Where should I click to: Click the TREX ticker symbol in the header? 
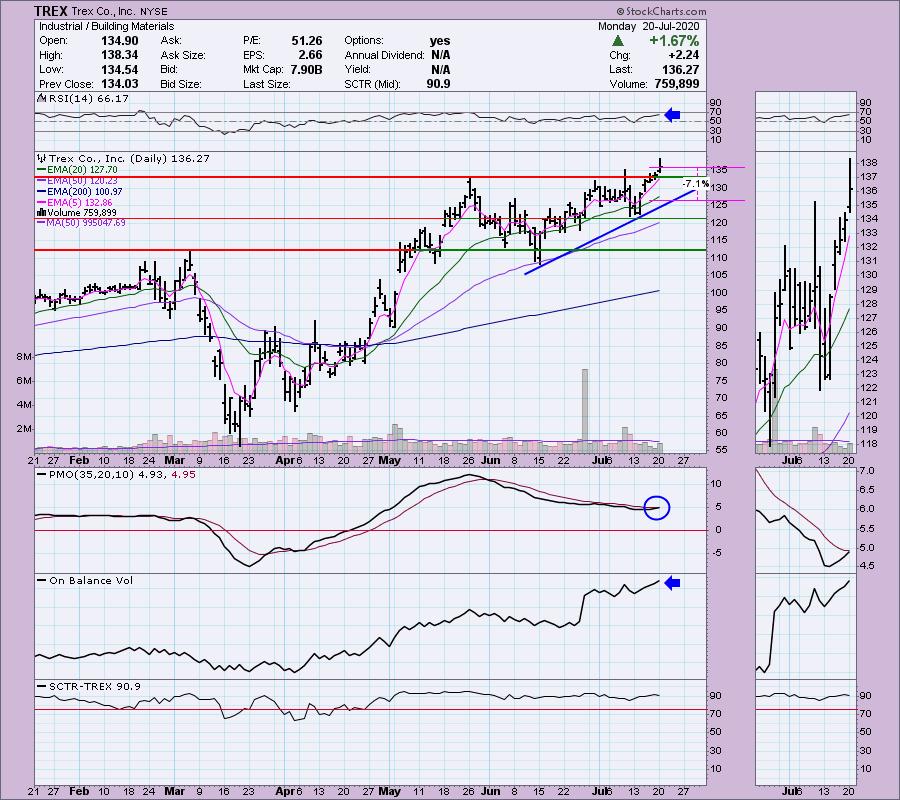tap(51, 11)
